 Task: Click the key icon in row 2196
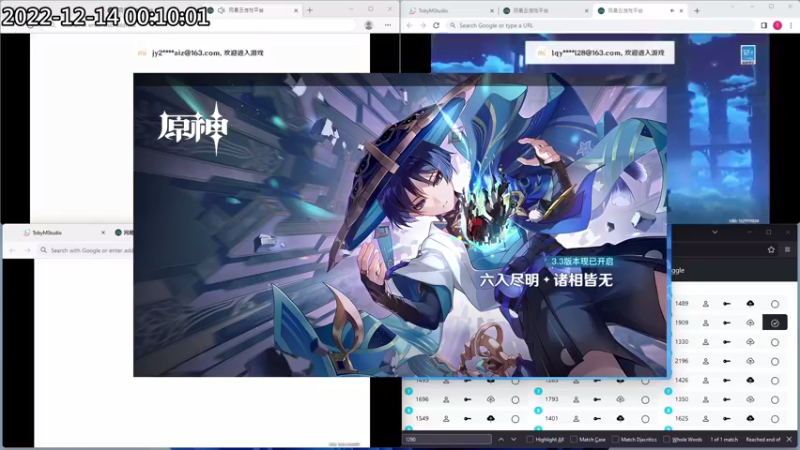pyautogui.click(x=727, y=361)
